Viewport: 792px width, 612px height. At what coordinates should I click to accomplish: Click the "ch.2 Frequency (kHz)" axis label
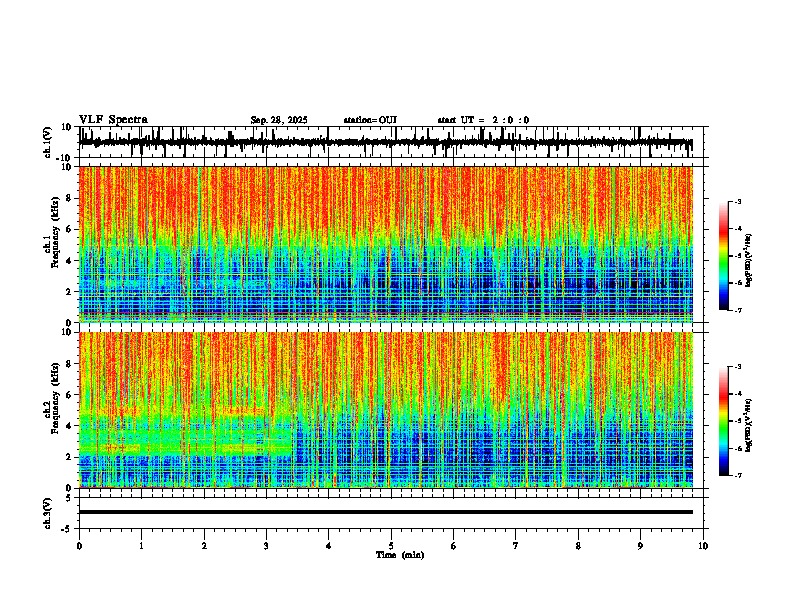pyautogui.click(x=52, y=397)
